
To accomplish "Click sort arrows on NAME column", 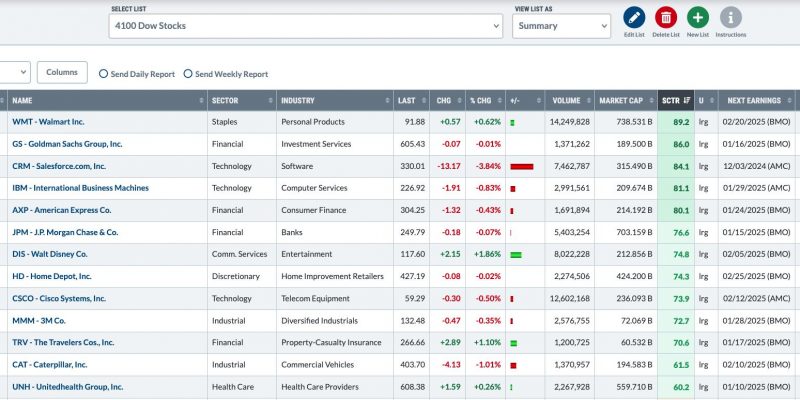I will click(x=202, y=101).
